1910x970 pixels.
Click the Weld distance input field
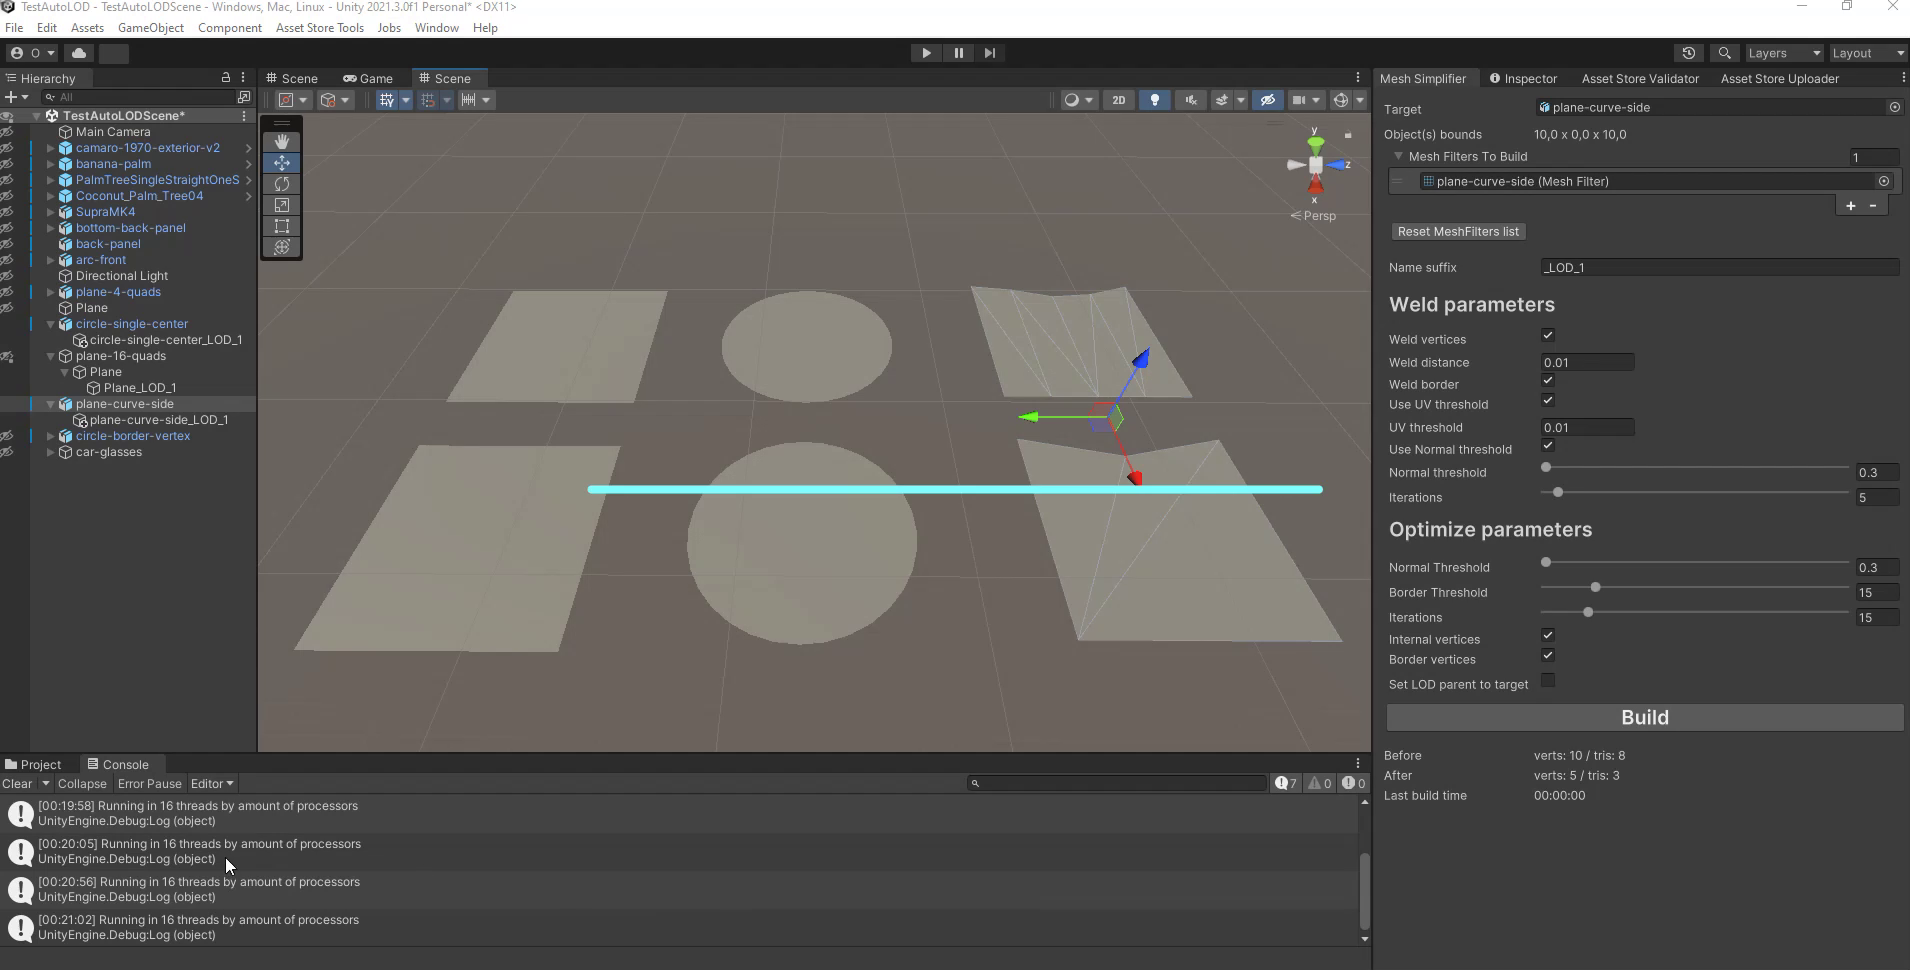tap(1587, 362)
